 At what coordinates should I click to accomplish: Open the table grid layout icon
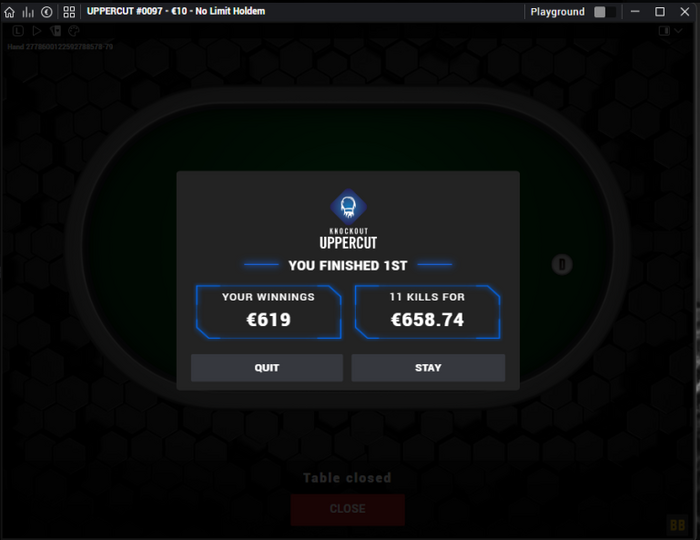(69, 12)
